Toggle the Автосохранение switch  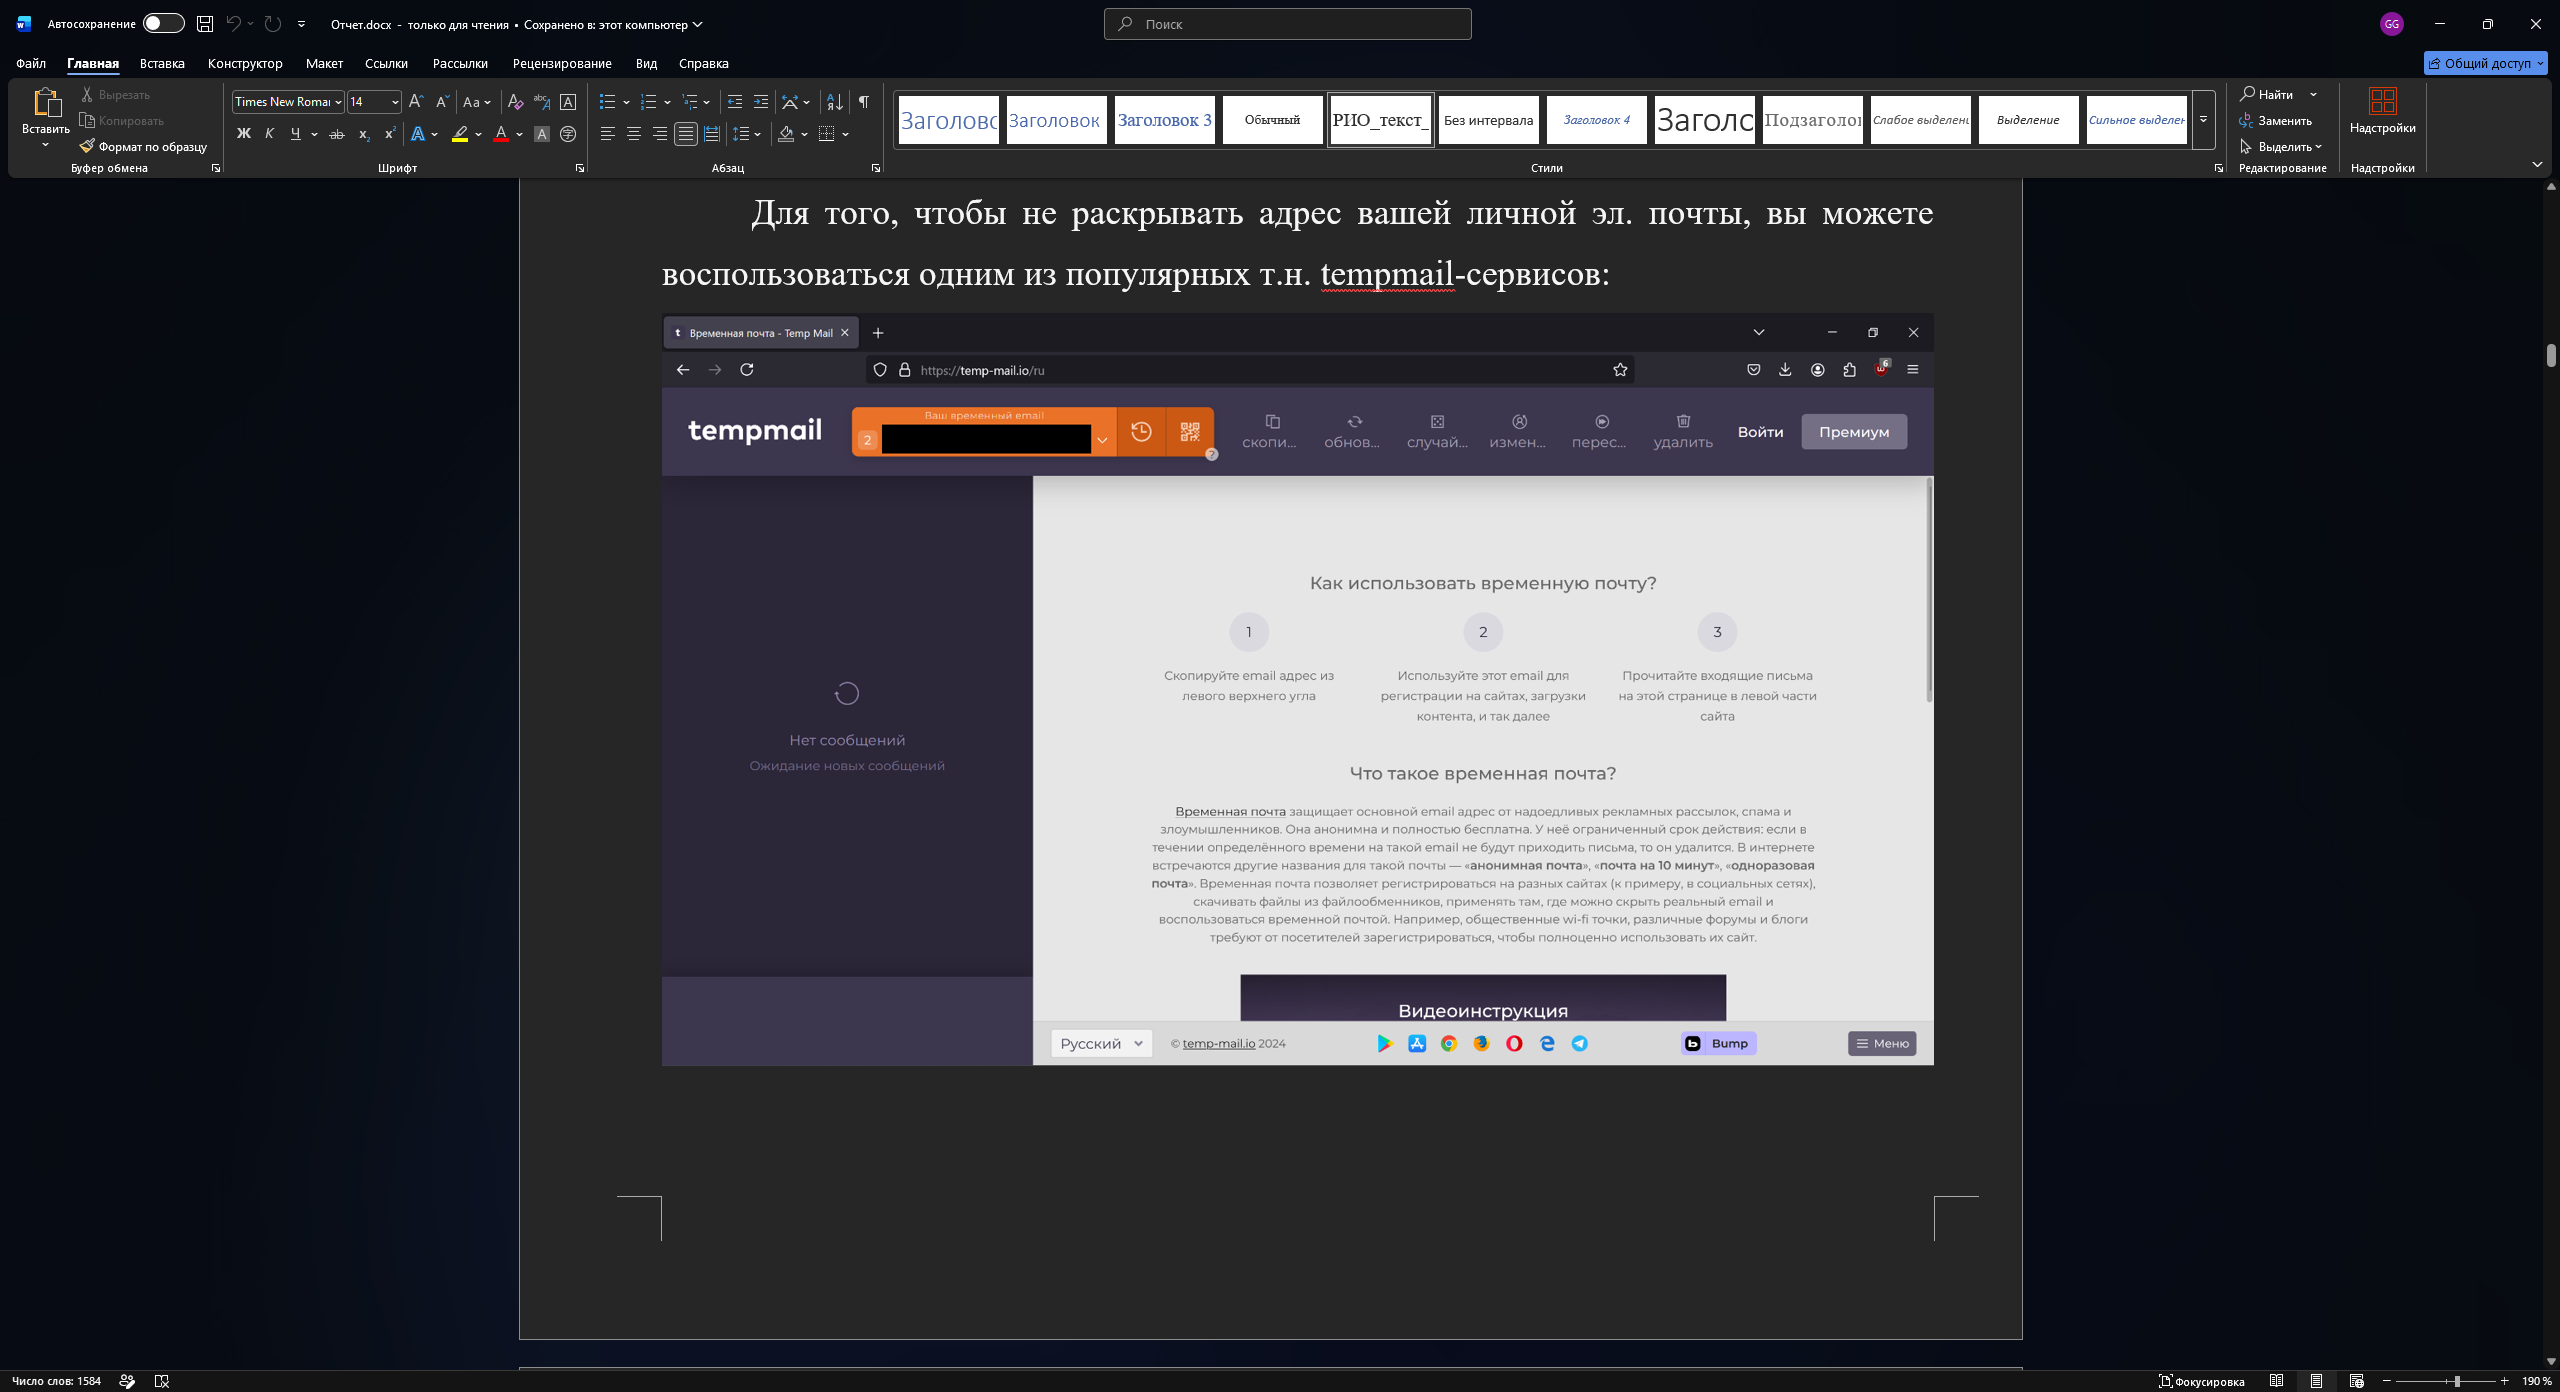[x=163, y=23]
